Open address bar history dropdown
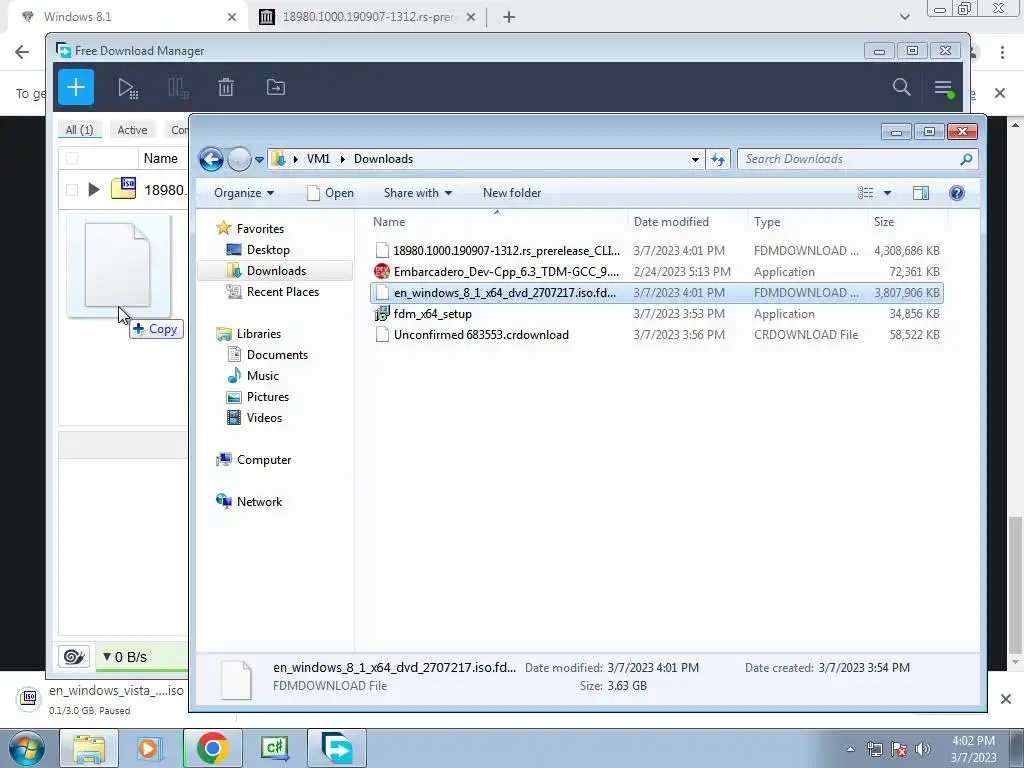 695,159
